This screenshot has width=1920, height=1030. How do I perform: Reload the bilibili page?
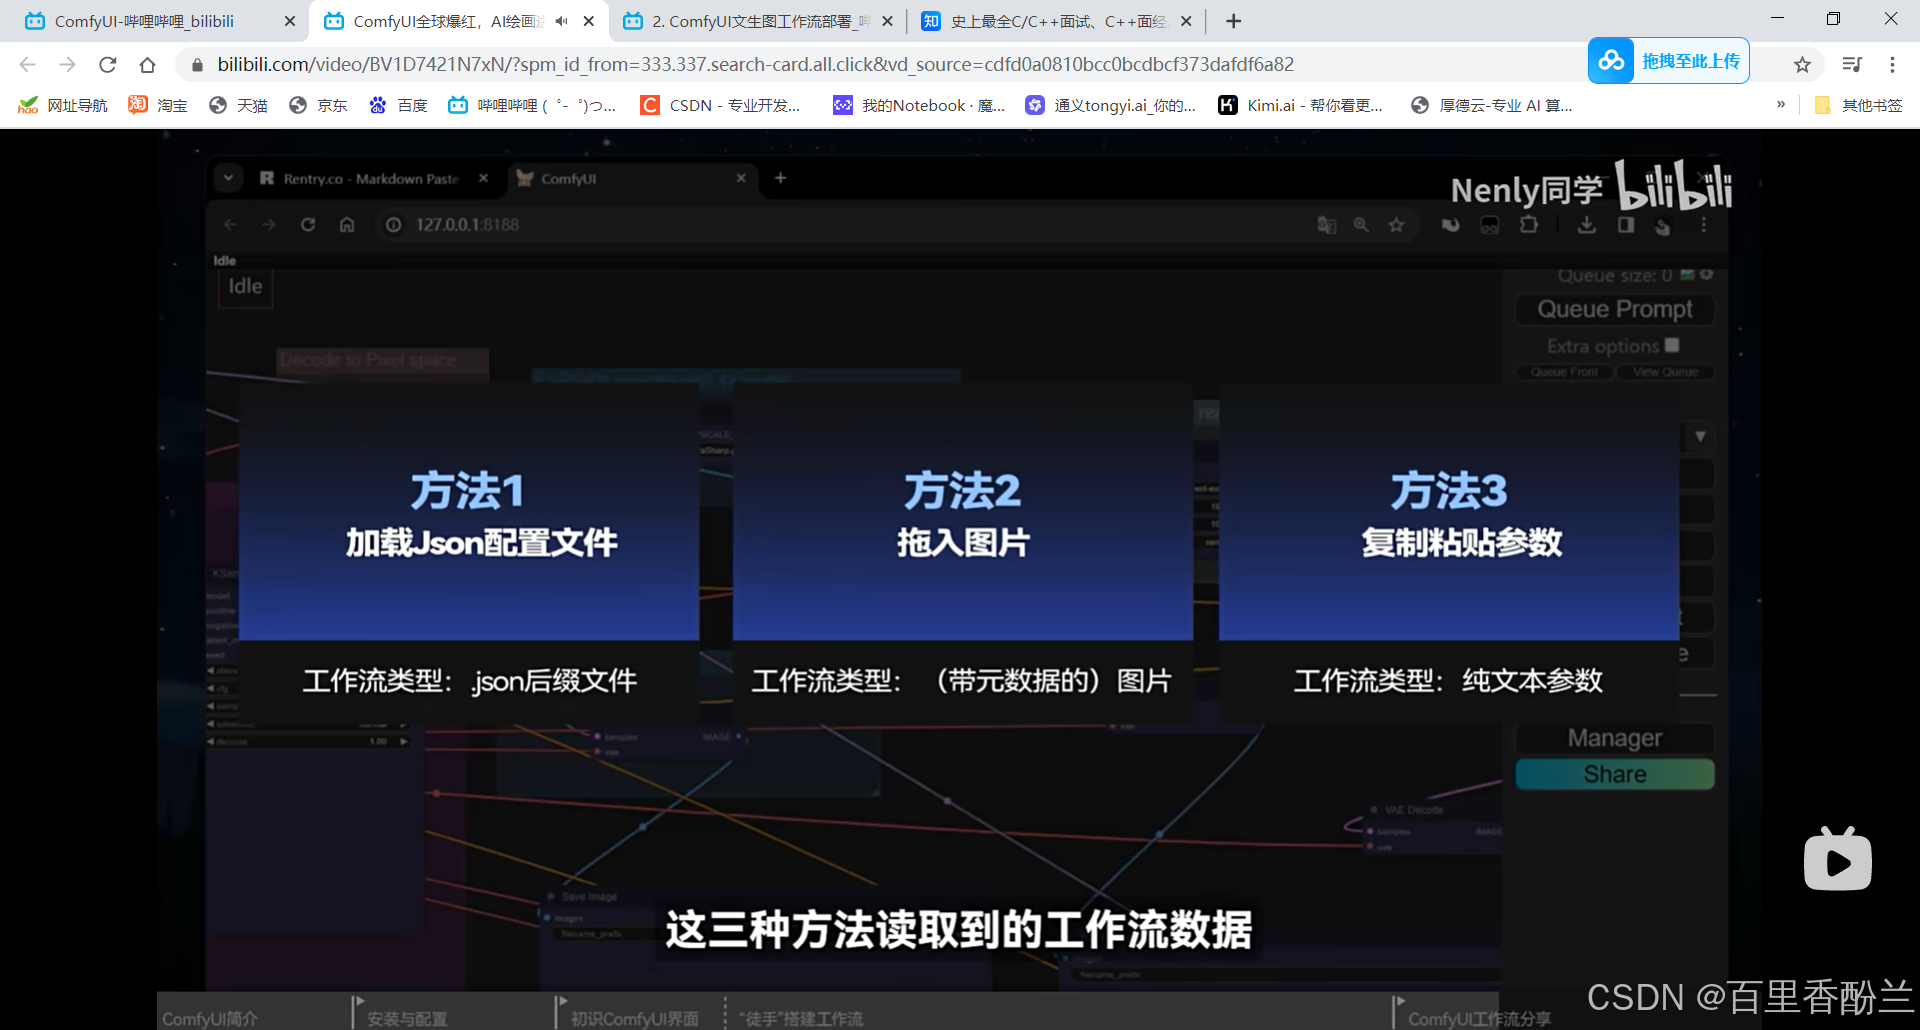(x=108, y=65)
